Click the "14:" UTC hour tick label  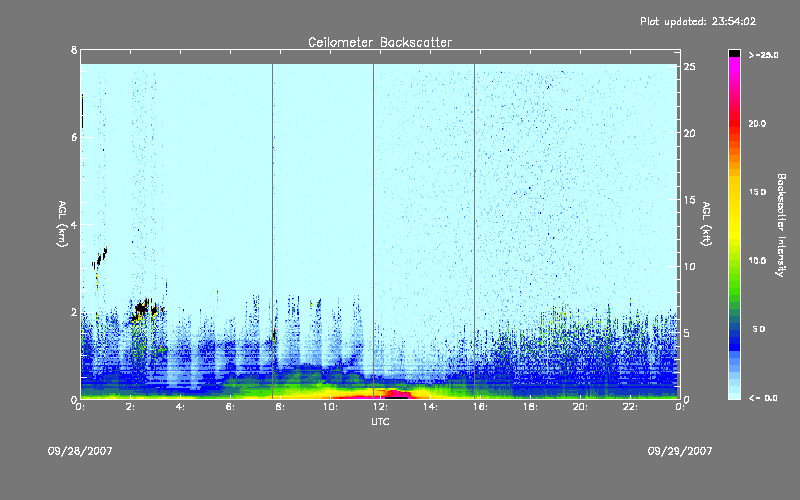[430, 407]
